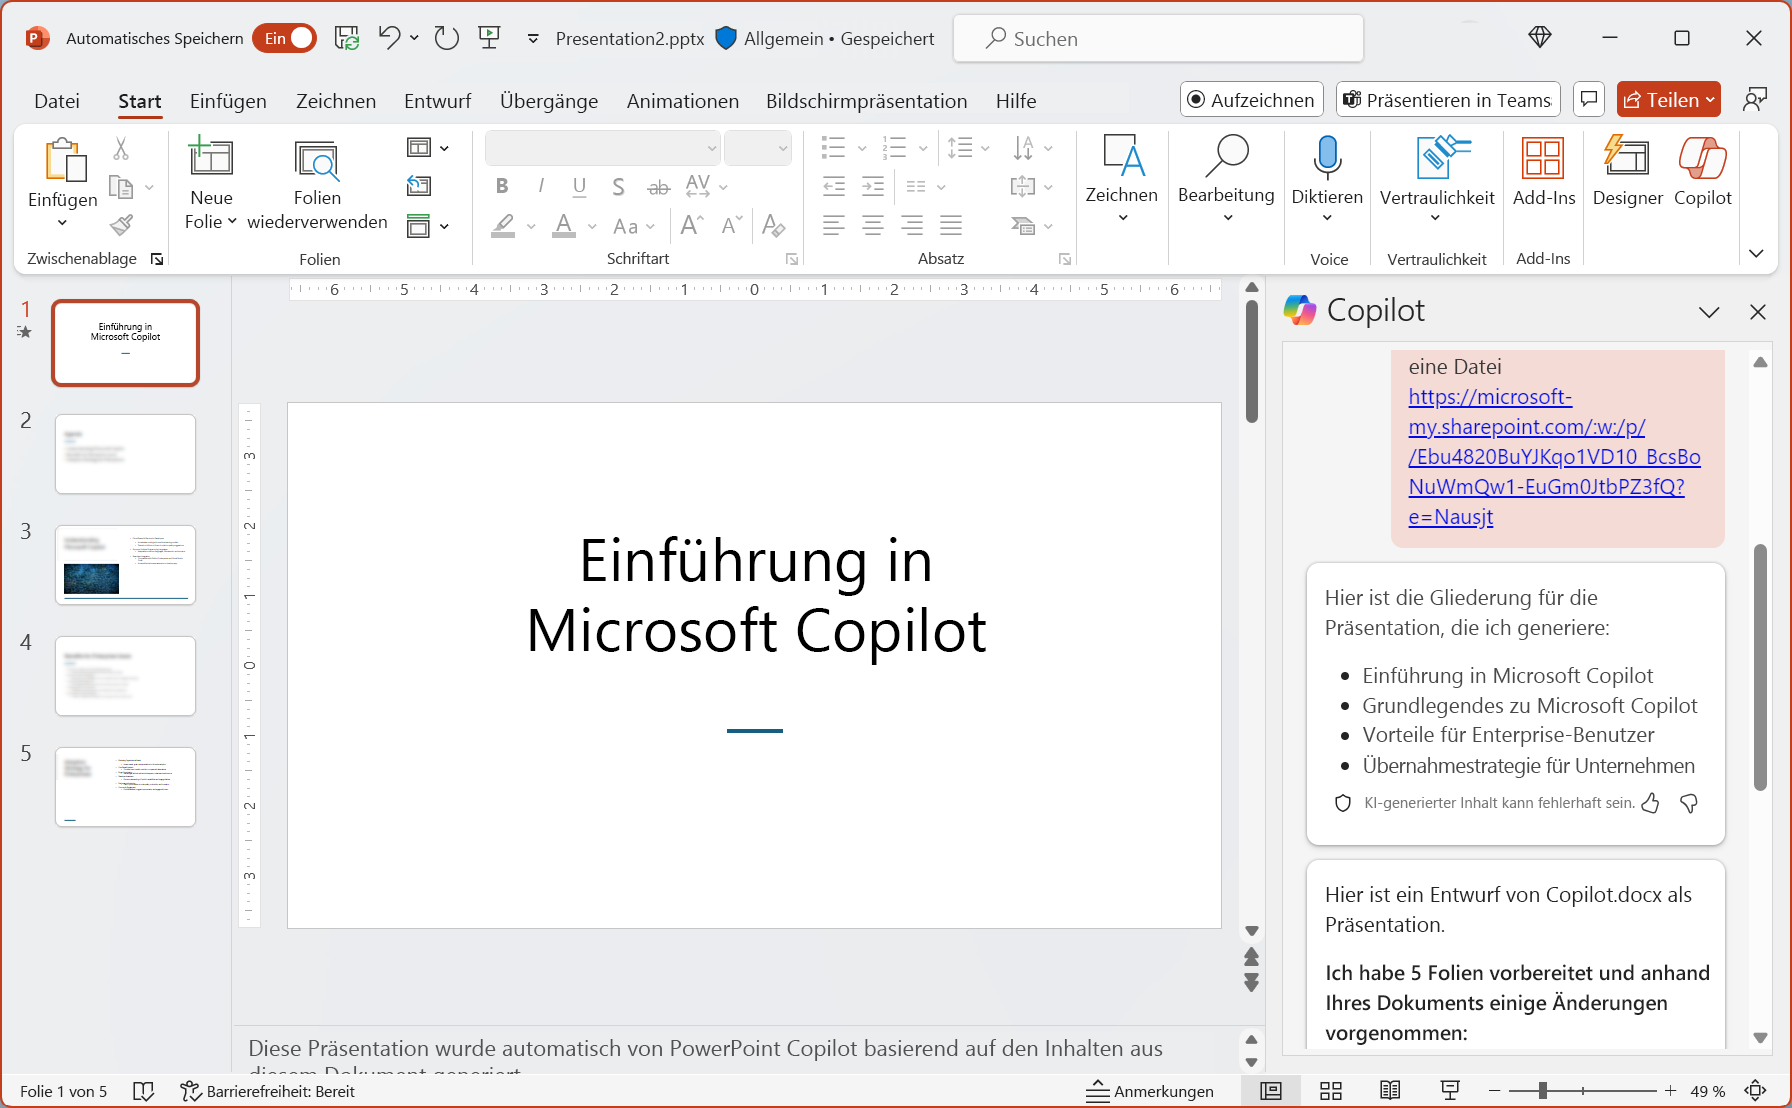
Task: Switch to reading view
Action: (1390, 1091)
